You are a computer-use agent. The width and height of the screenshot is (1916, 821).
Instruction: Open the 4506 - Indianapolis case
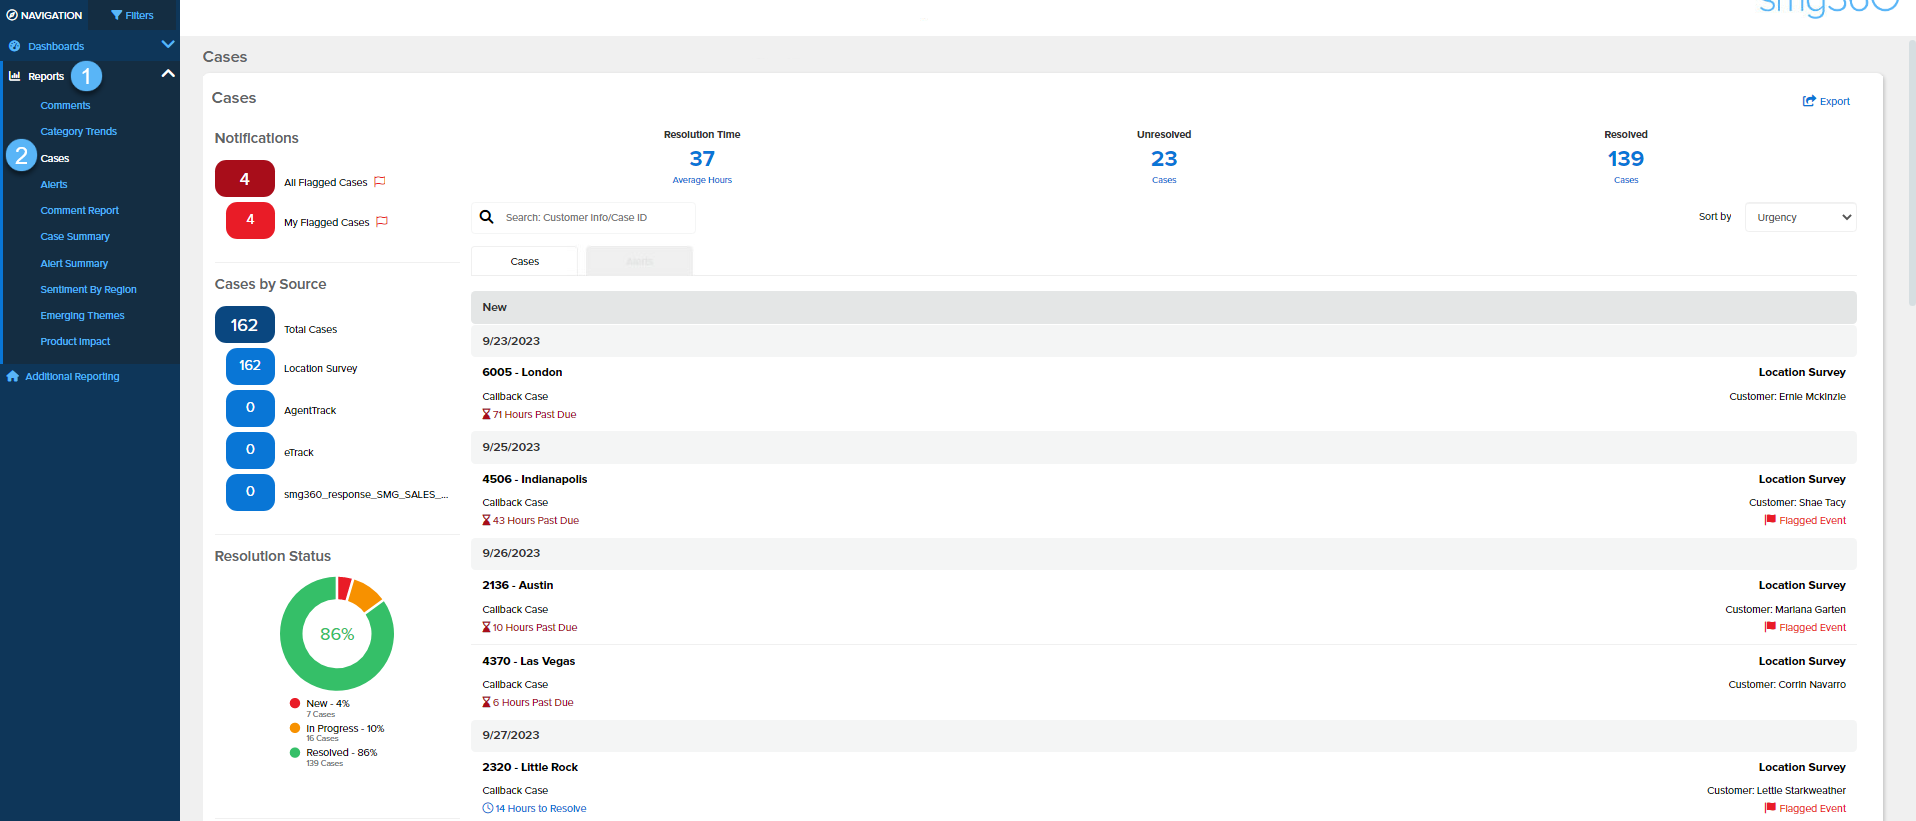click(x=535, y=479)
